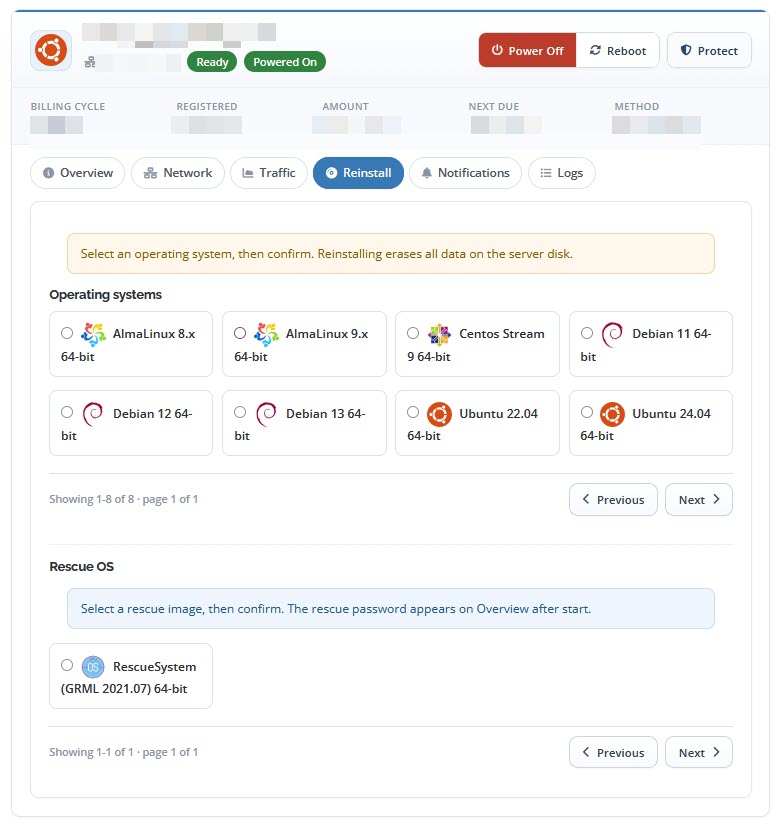Click the Ready status badge
This screenshot has height=830, width=781.
point(212,62)
